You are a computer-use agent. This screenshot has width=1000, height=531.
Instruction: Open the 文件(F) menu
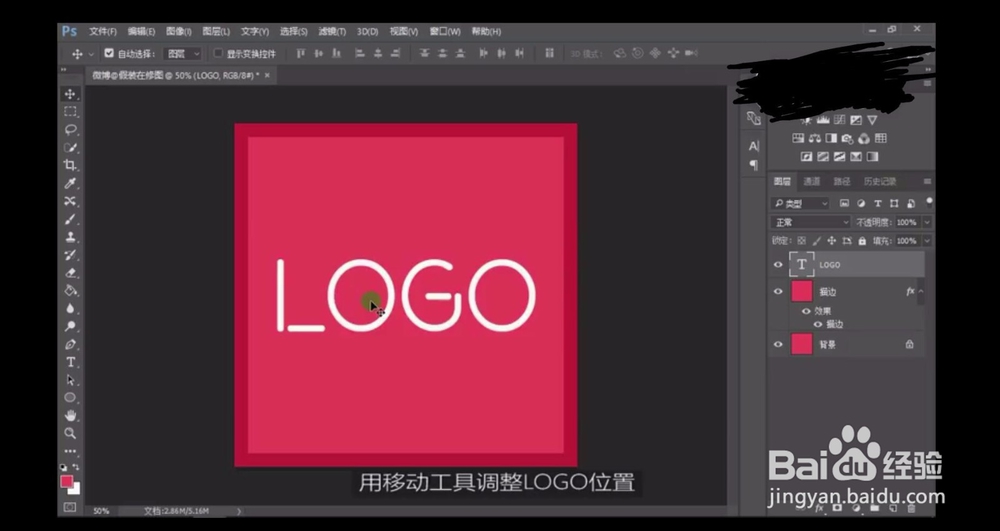103,31
